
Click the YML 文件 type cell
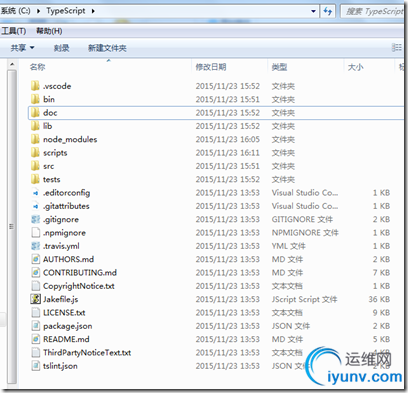(x=288, y=246)
